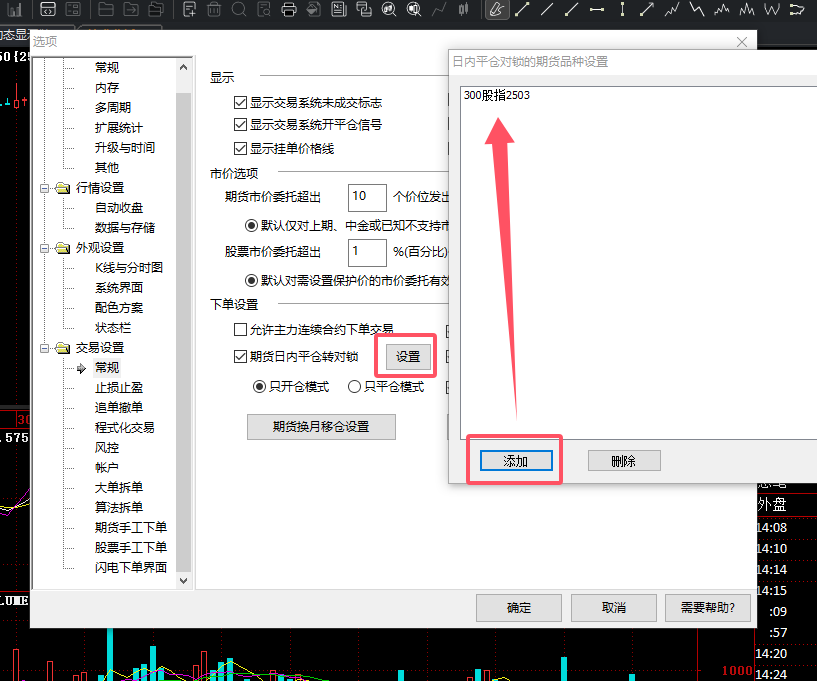
Task: Toggle the highlighted freehand pen drawing tool
Action: 497,9
